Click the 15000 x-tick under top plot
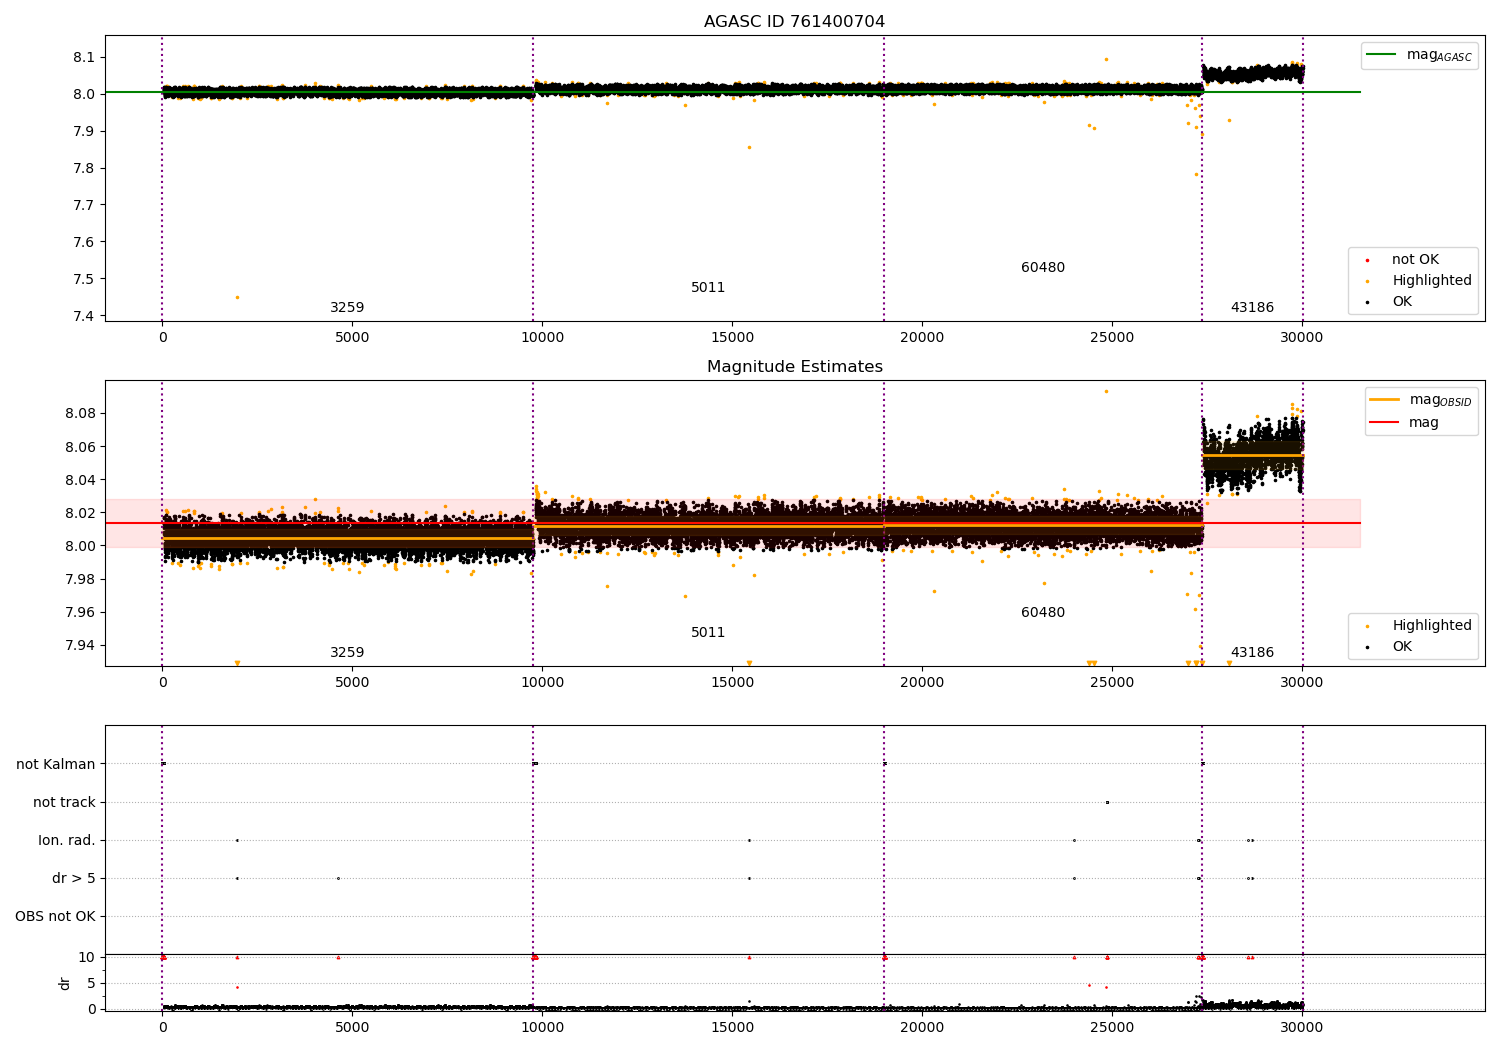Screen dimensions: 1500x1050 (x=732, y=338)
